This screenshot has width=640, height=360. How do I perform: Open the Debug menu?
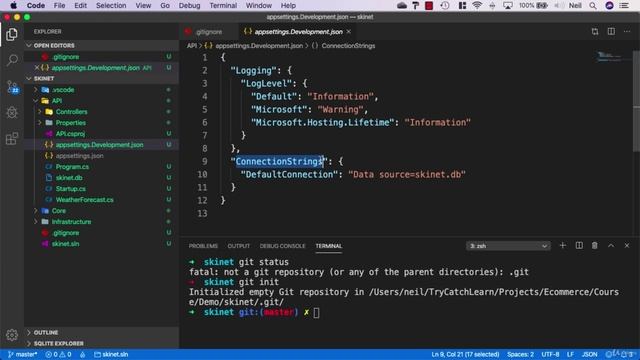189,5
